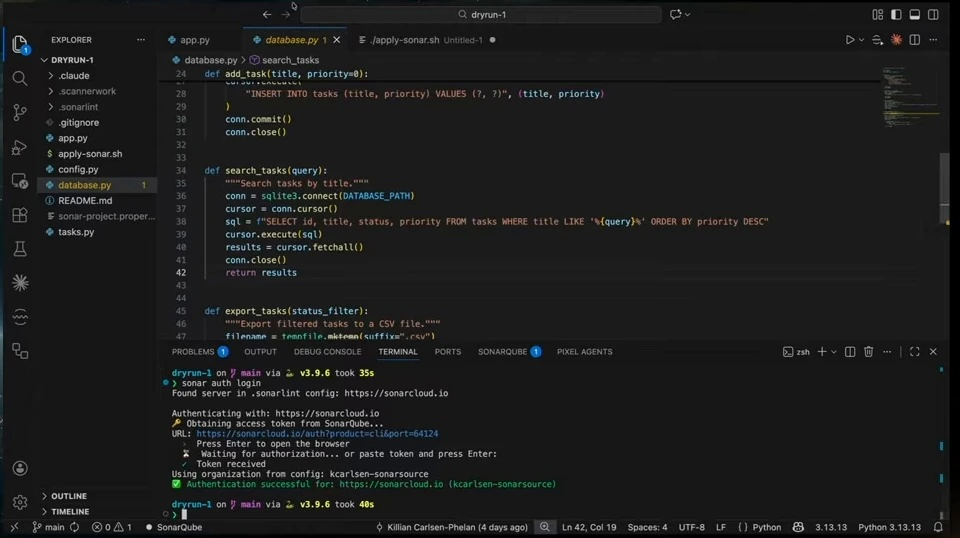Screen dimensions: 960x538
Task: Switch to the DEBUG CONSOLE tab
Action: tap(328, 352)
